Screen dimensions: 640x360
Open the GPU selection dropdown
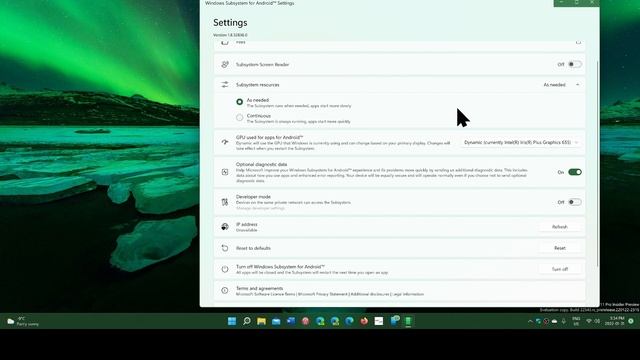pyautogui.click(x=521, y=142)
